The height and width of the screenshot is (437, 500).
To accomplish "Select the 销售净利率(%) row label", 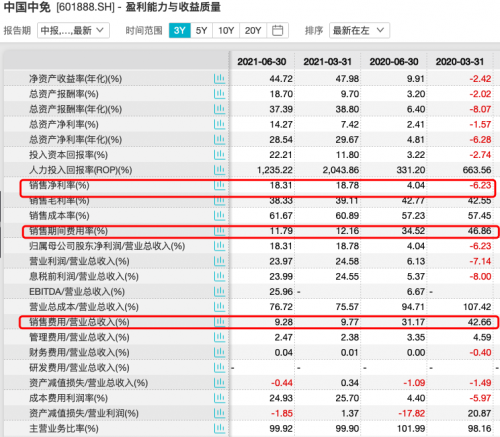I will point(59,185).
